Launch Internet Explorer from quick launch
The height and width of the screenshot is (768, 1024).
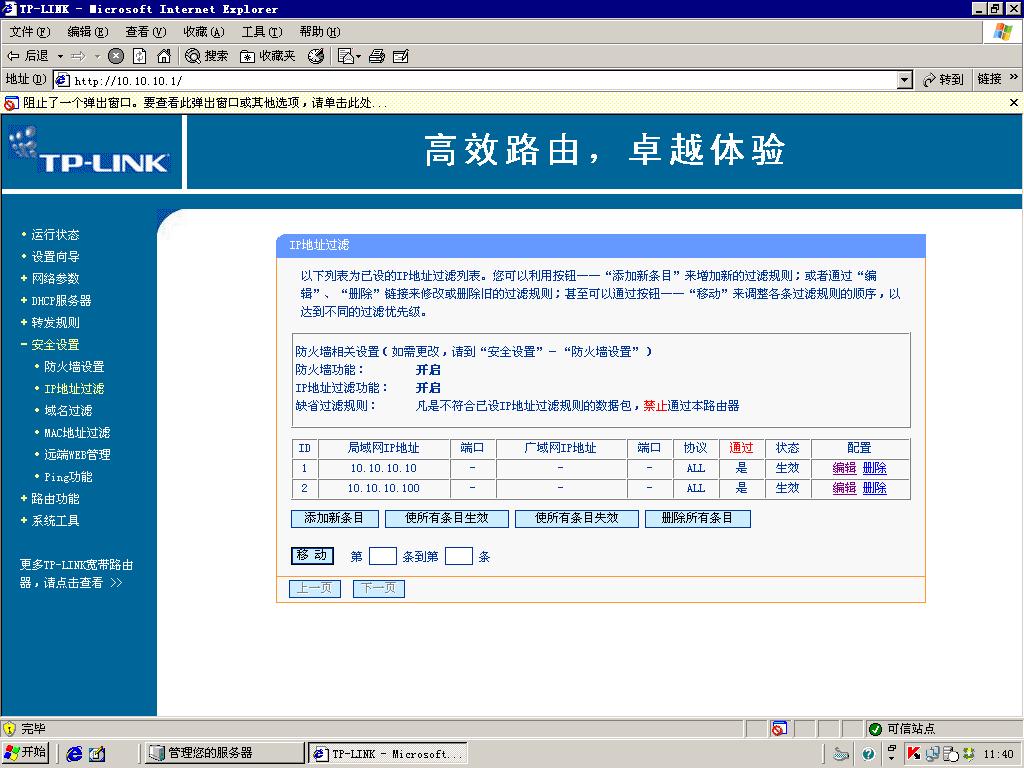pos(74,754)
